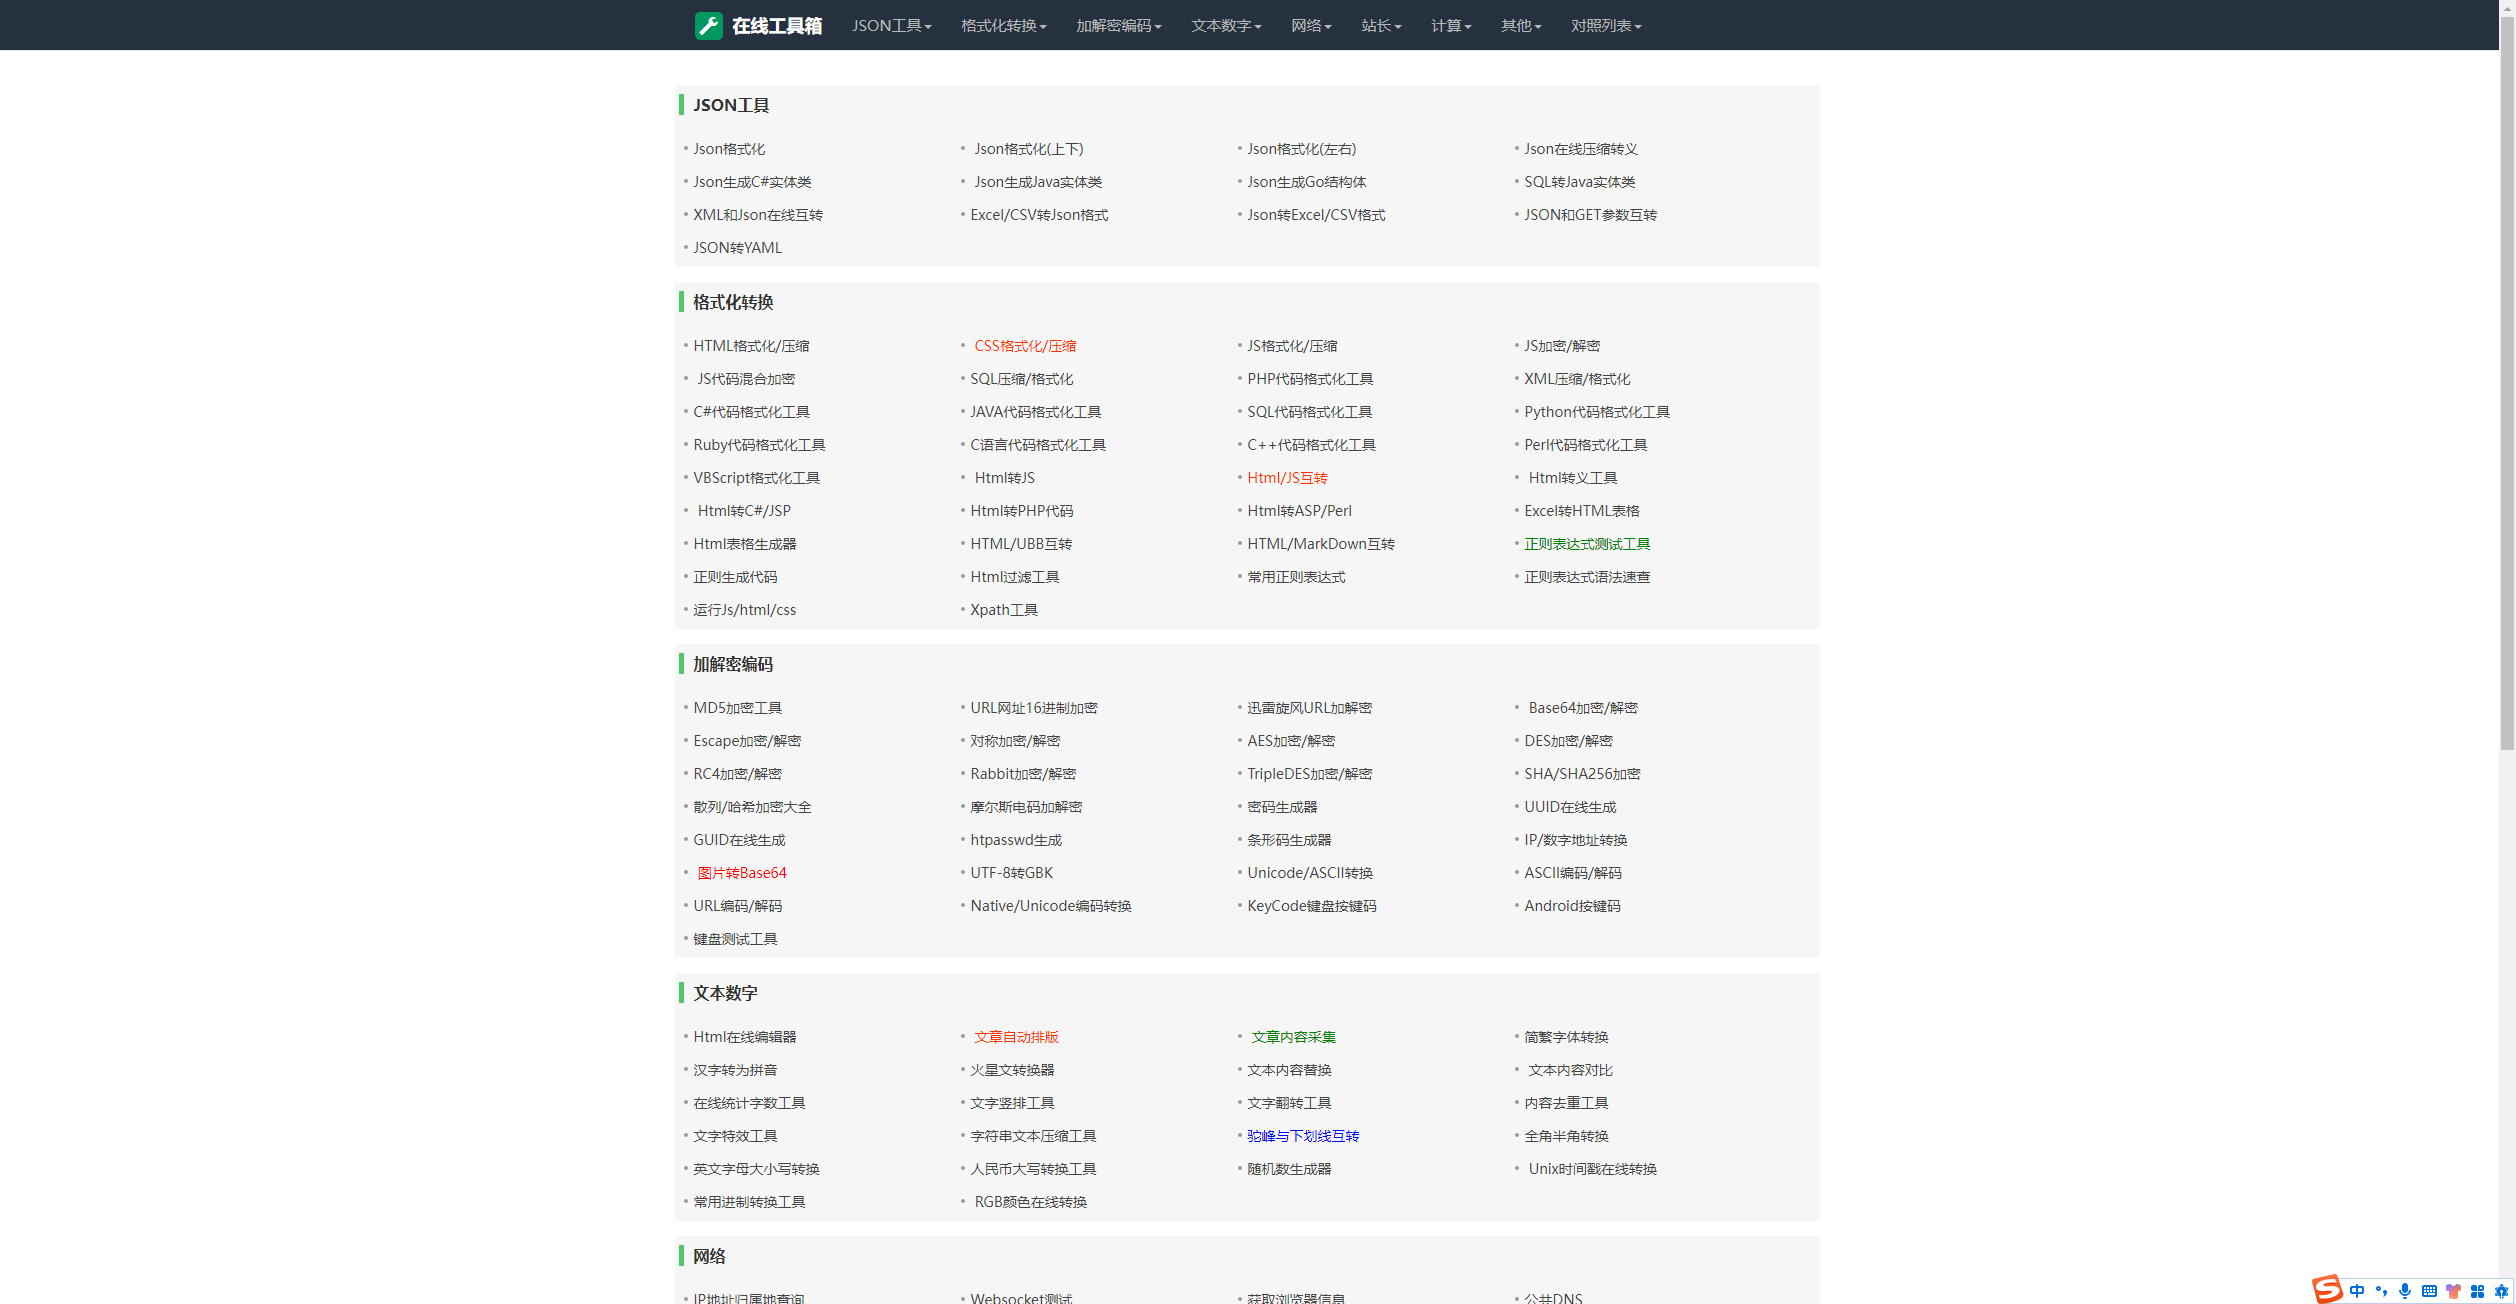Click the Sogou skin shirt icon

2453,1291
